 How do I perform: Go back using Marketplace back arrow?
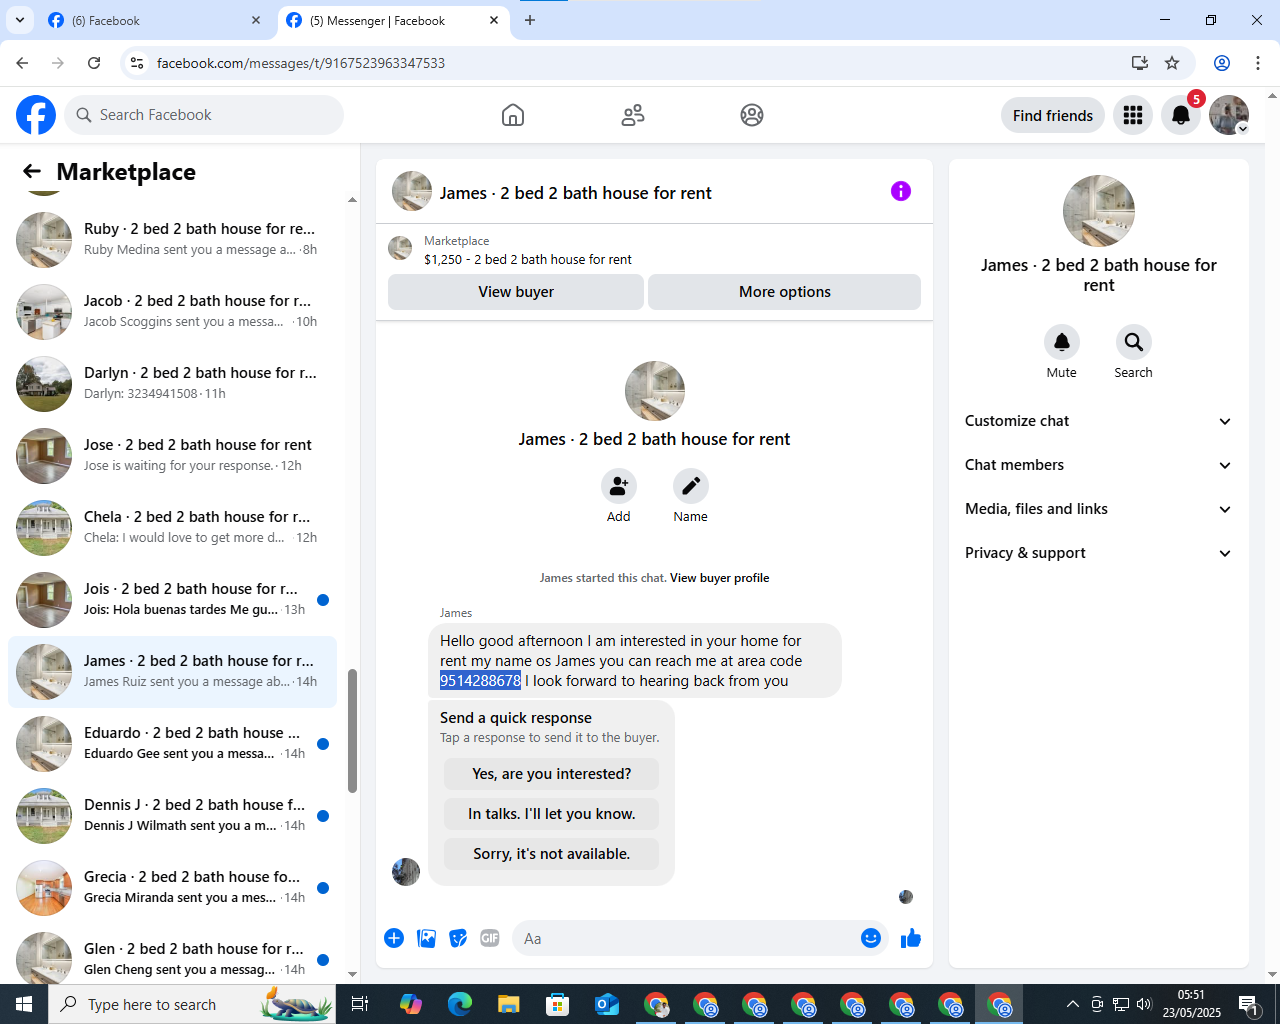pyautogui.click(x=32, y=172)
